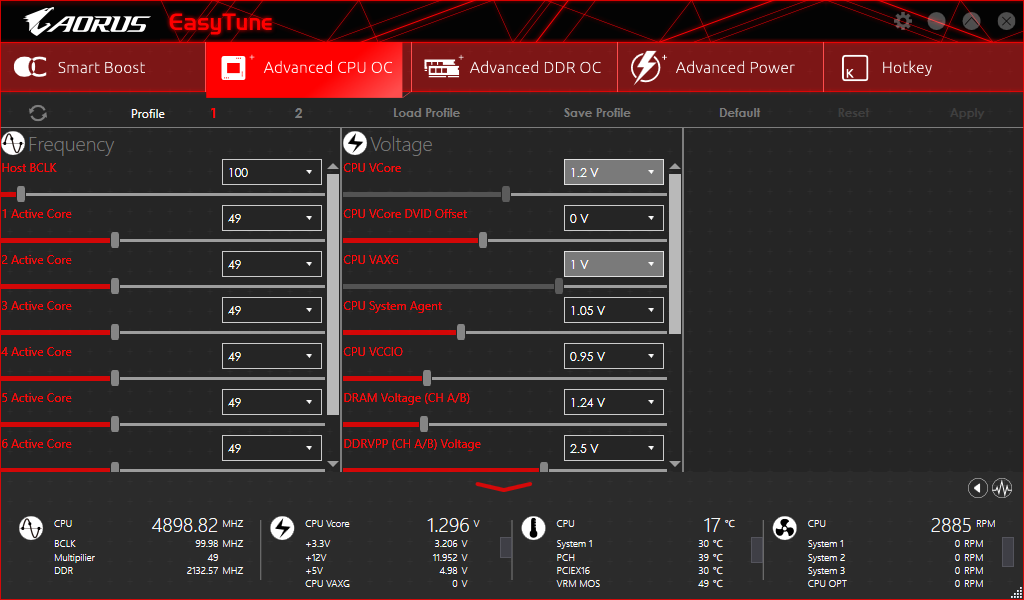Click the 1 Active Core slider handle
Viewport: 1024px width, 600px height.
pos(115,240)
